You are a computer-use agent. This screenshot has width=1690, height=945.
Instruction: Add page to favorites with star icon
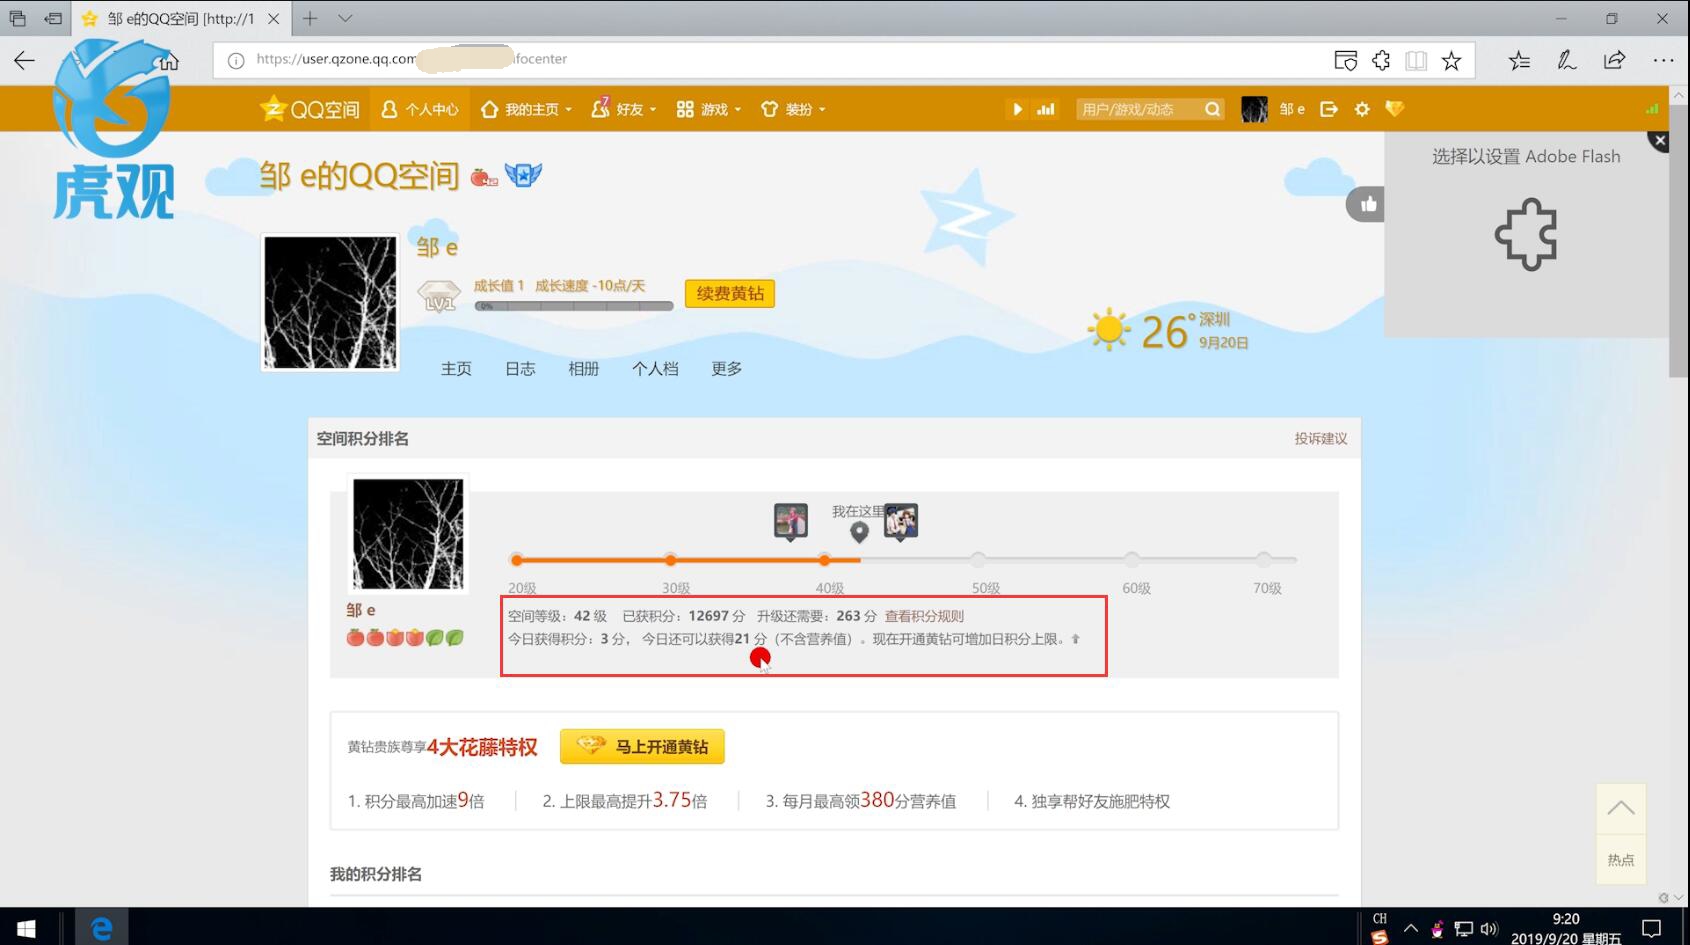[x=1451, y=60]
